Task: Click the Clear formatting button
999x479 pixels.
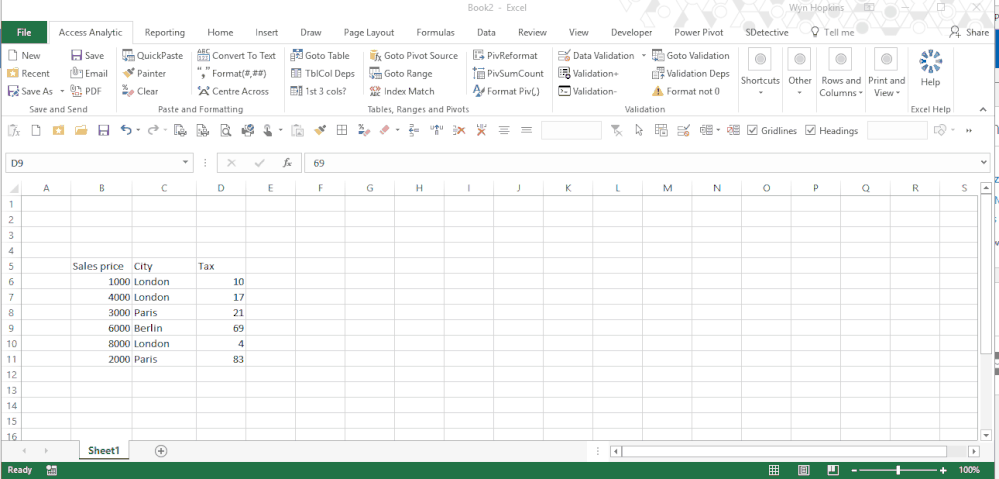Action: pyautogui.click(x=140, y=91)
